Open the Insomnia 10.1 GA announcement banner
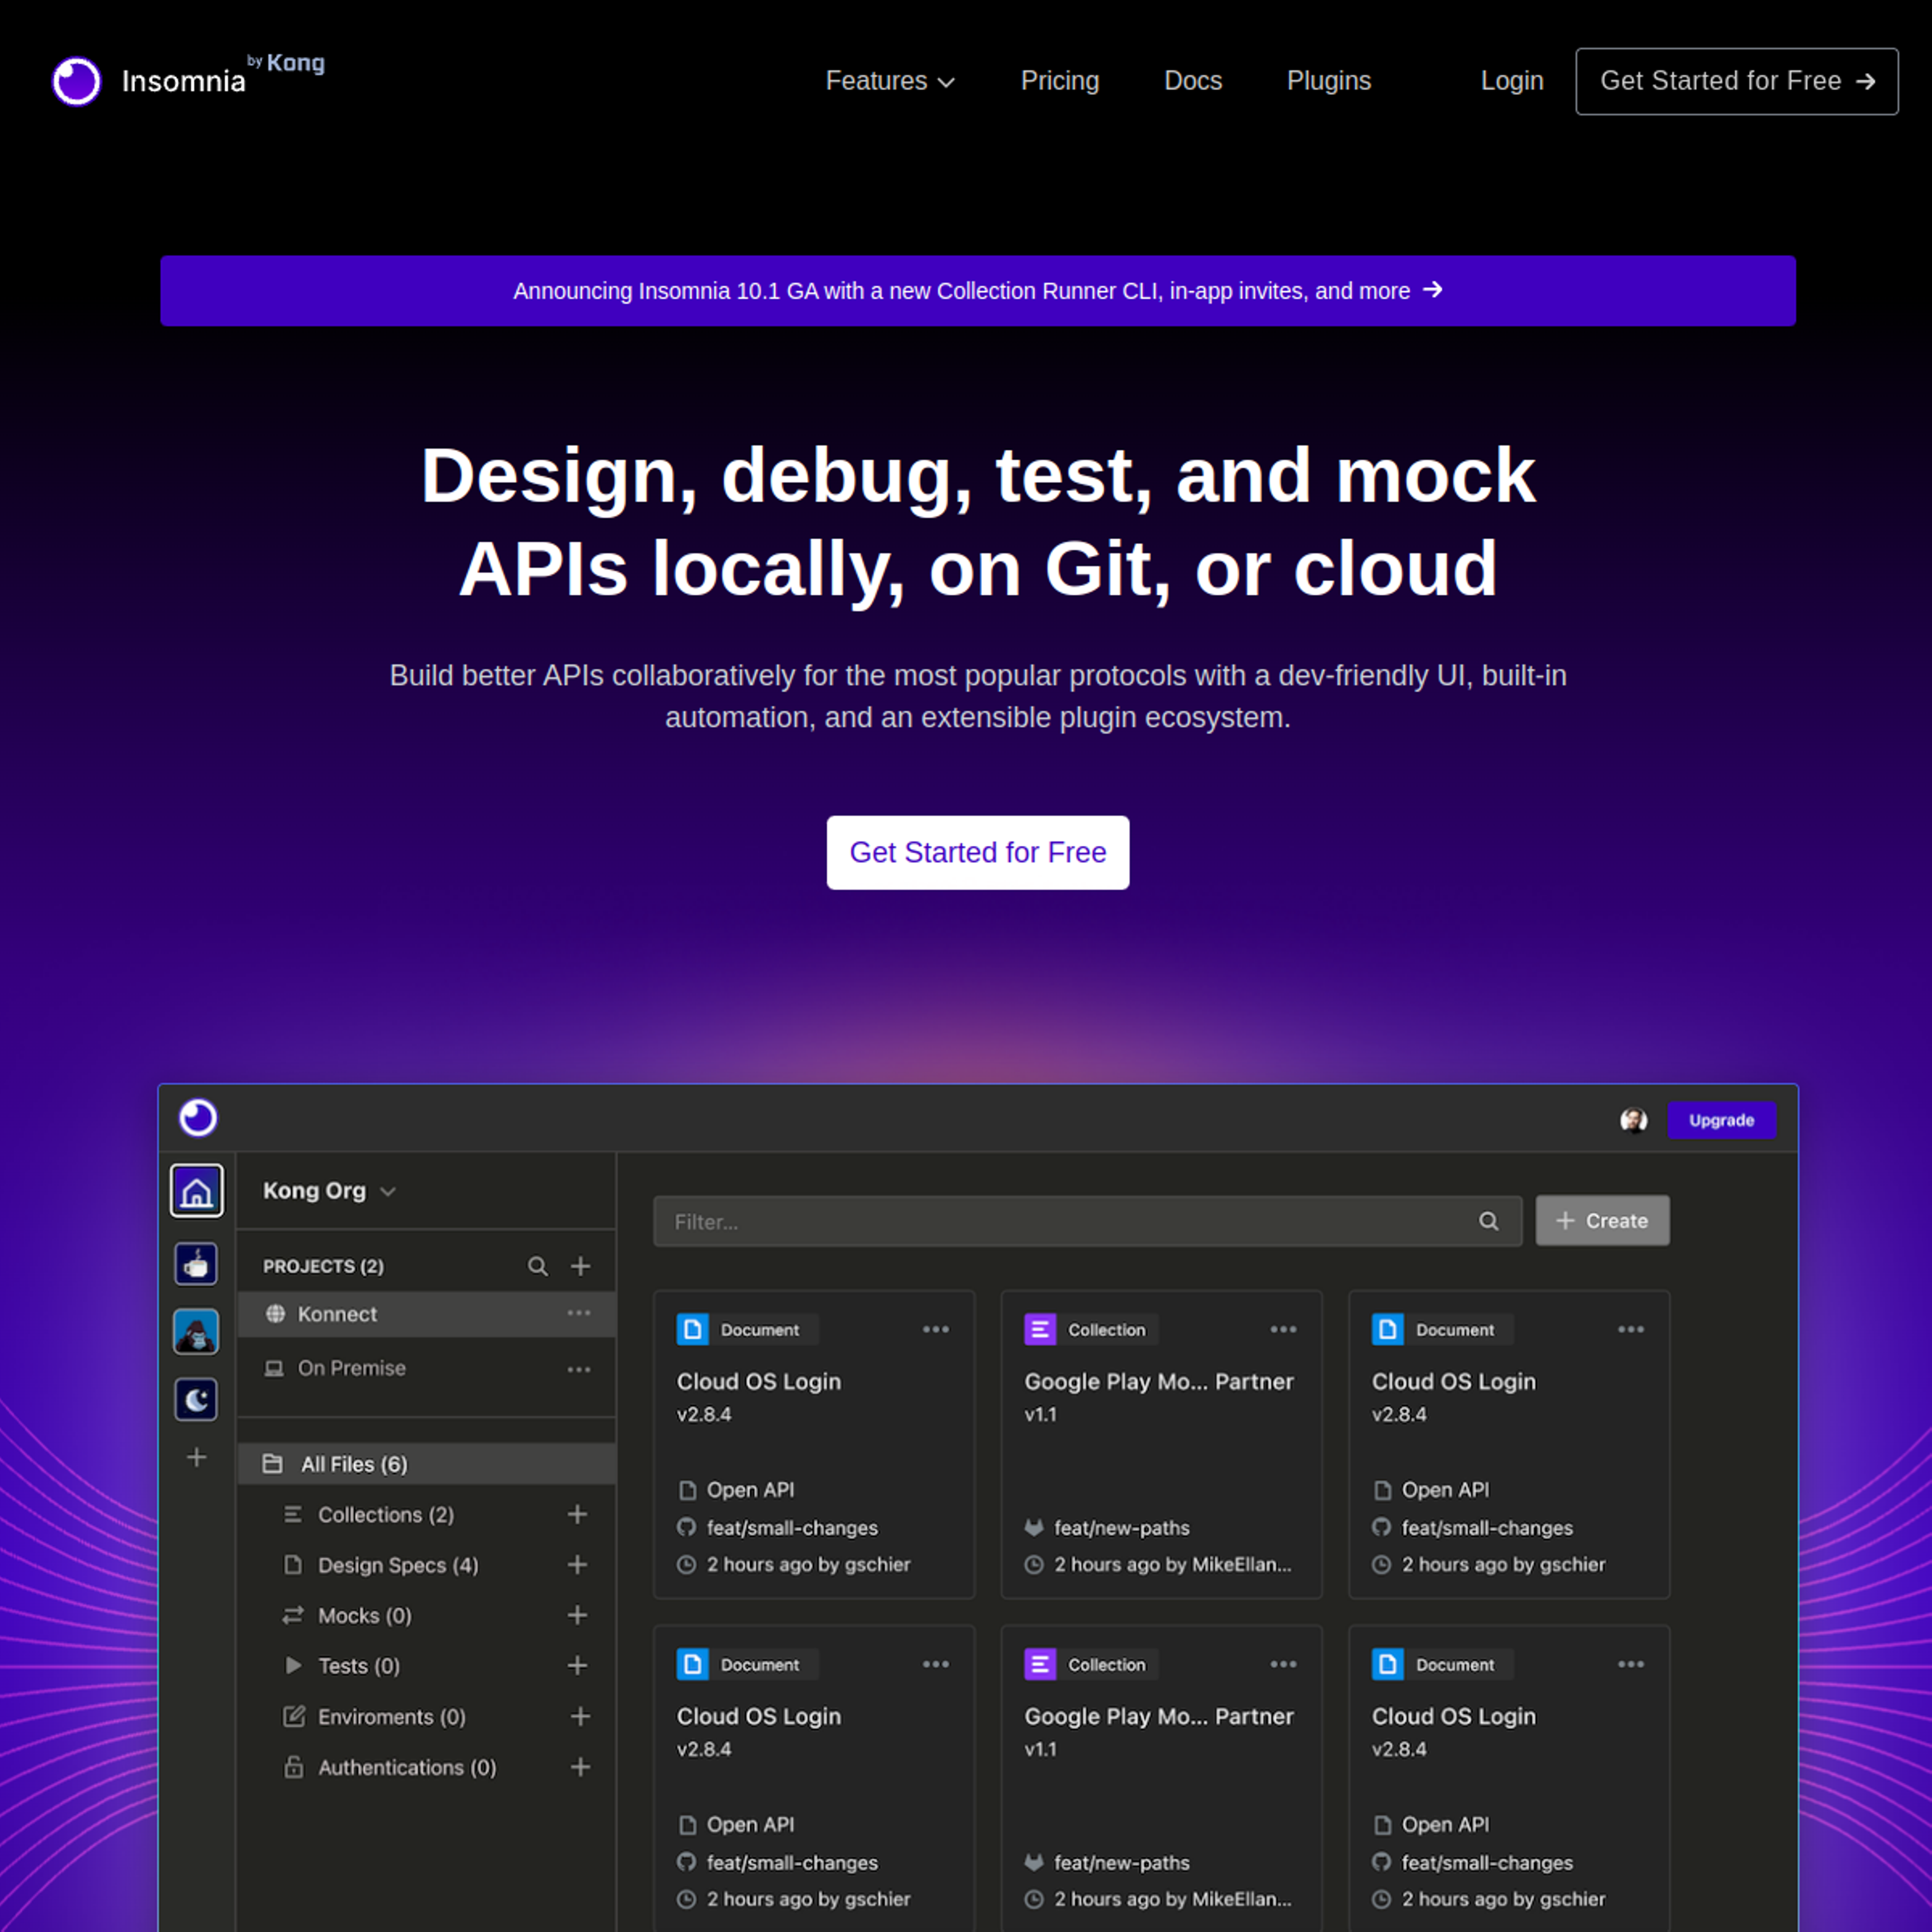Image resolution: width=1932 pixels, height=1932 pixels. tap(977, 291)
